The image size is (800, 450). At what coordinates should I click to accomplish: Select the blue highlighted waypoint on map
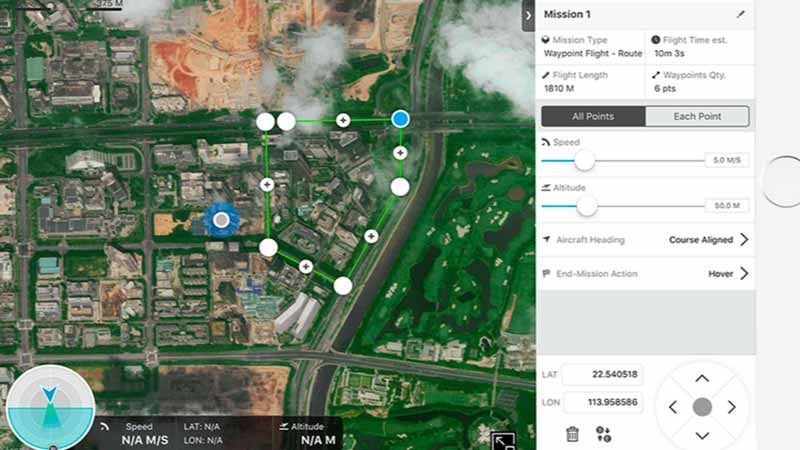(x=400, y=119)
